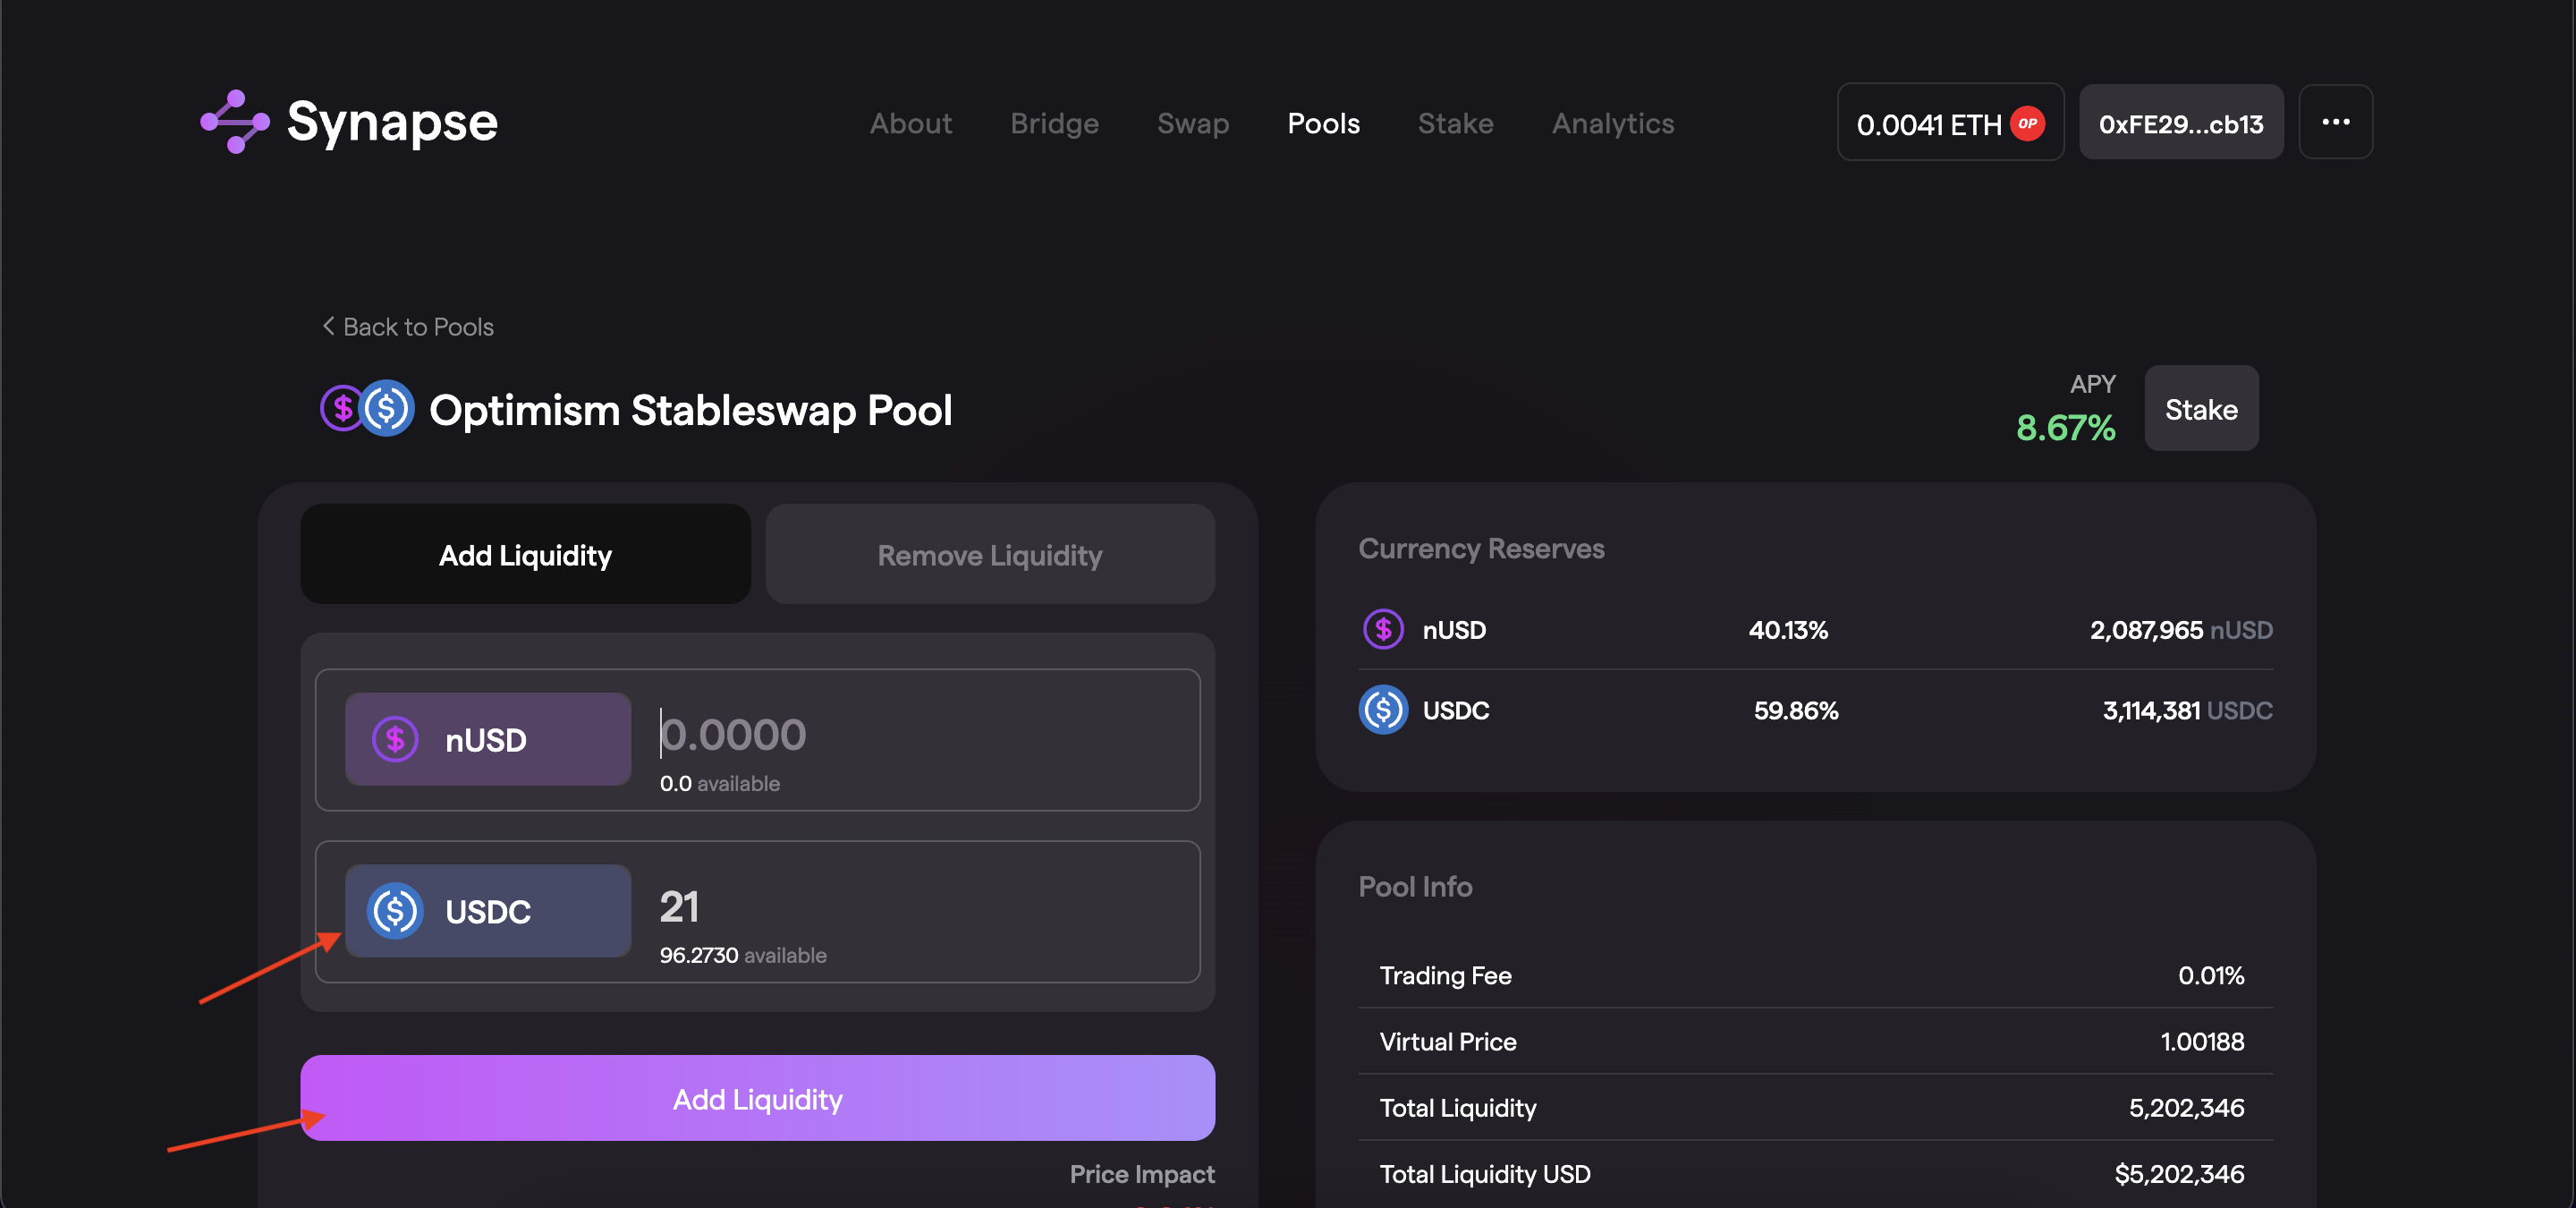This screenshot has width=2576, height=1208.
Task: Click the Stake button beside APY
Action: click(2201, 408)
